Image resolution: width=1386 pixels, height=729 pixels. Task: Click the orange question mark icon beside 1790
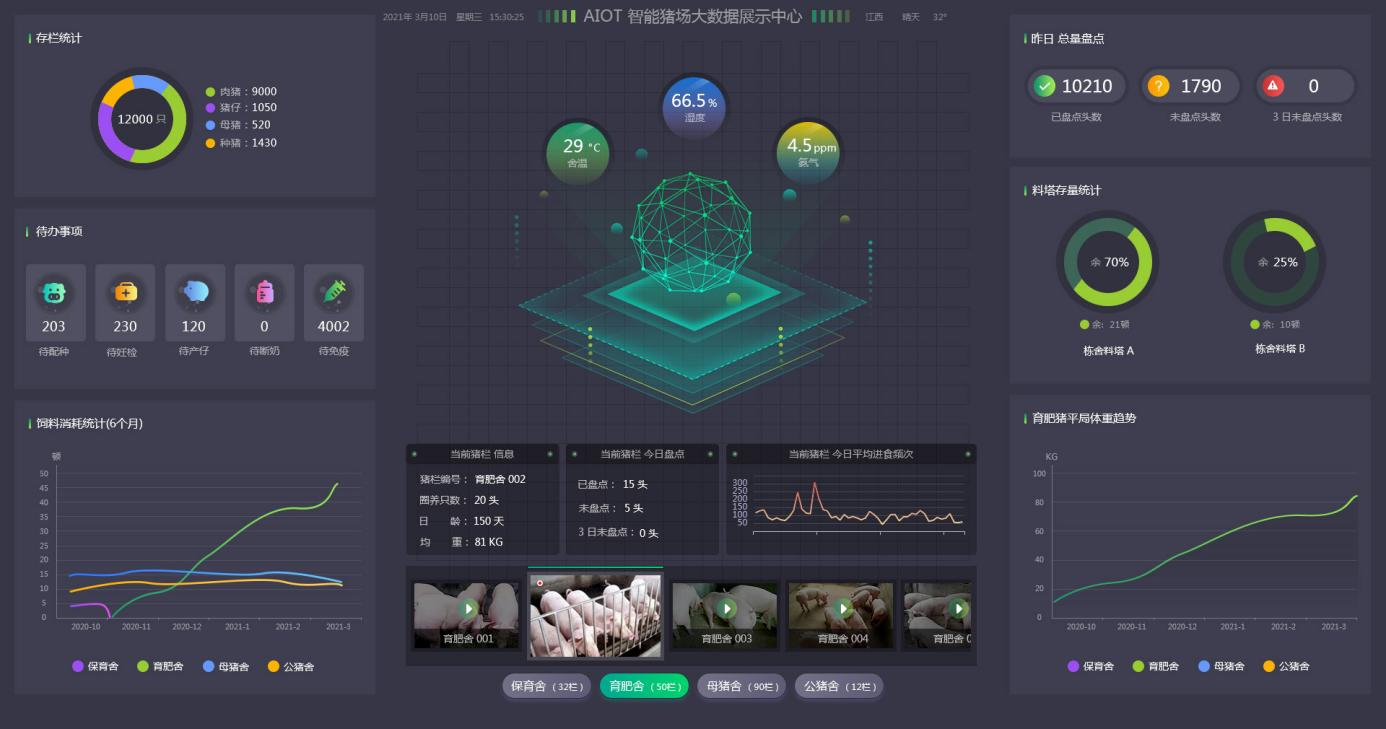[x=1159, y=86]
